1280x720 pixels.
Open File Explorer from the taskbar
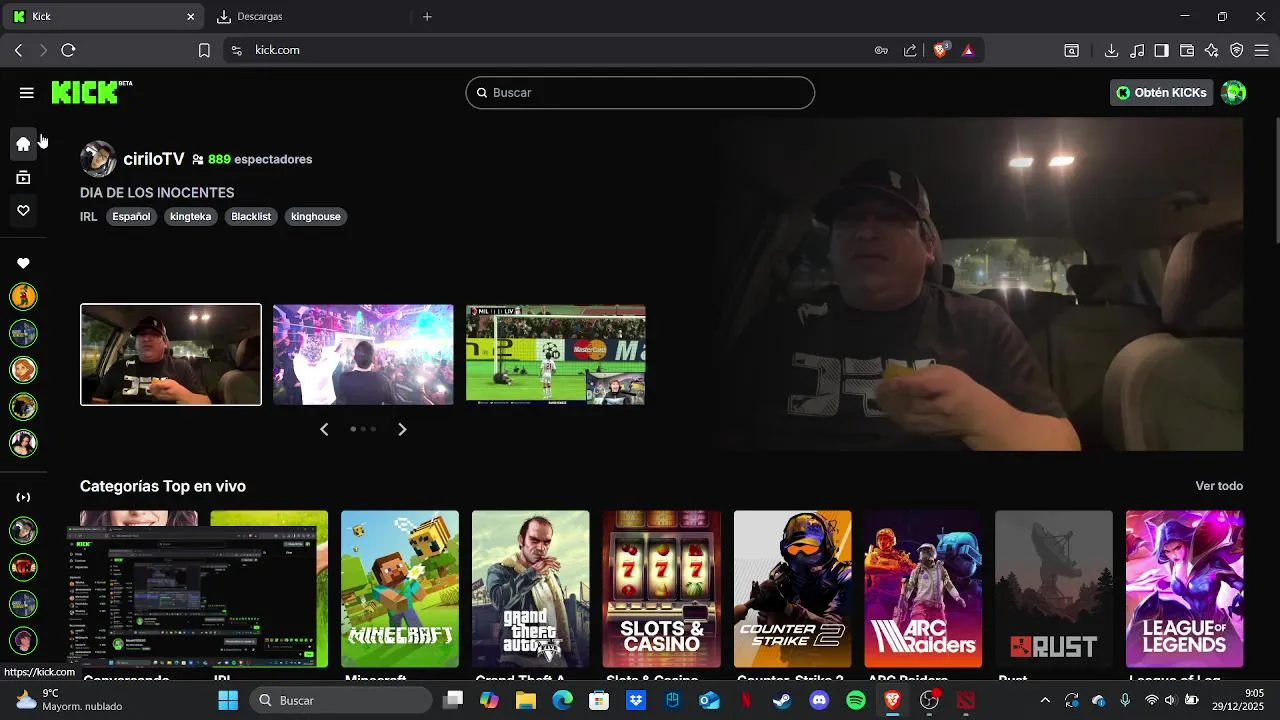point(525,700)
